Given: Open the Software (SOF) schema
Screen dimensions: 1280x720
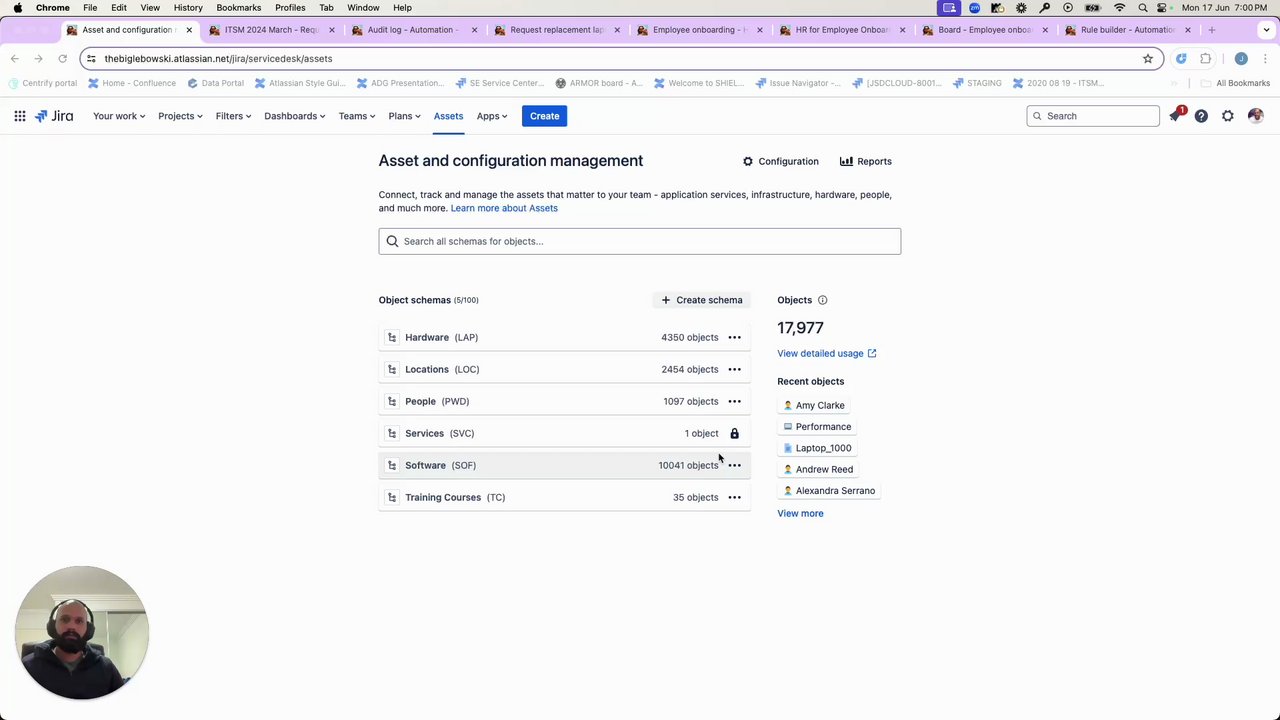Looking at the screenshot, I should [564, 466].
